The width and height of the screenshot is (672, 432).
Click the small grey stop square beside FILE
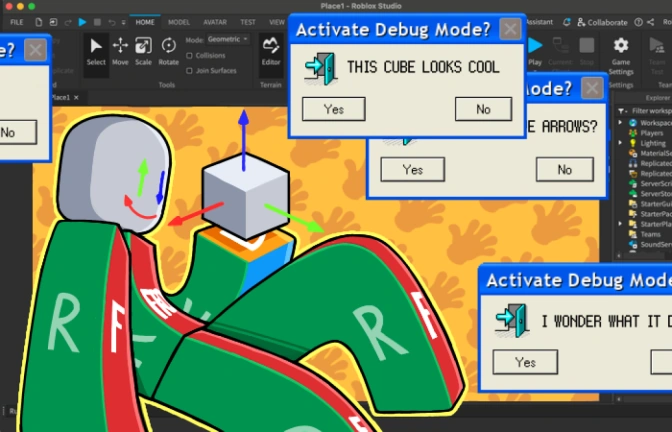point(97,22)
